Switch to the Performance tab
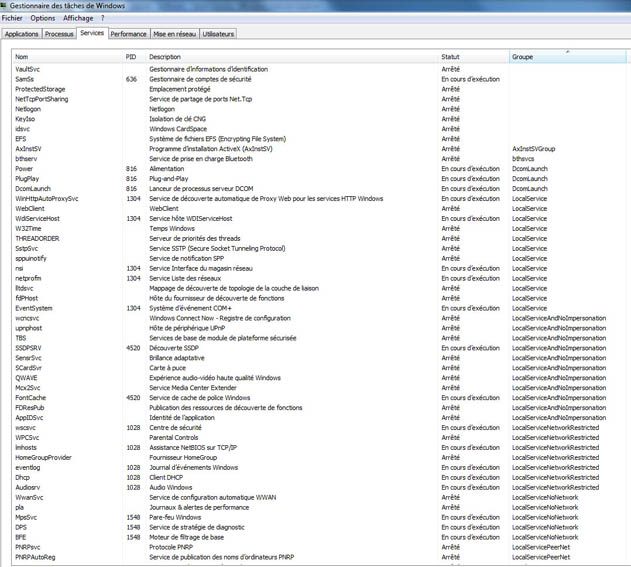 (129, 34)
